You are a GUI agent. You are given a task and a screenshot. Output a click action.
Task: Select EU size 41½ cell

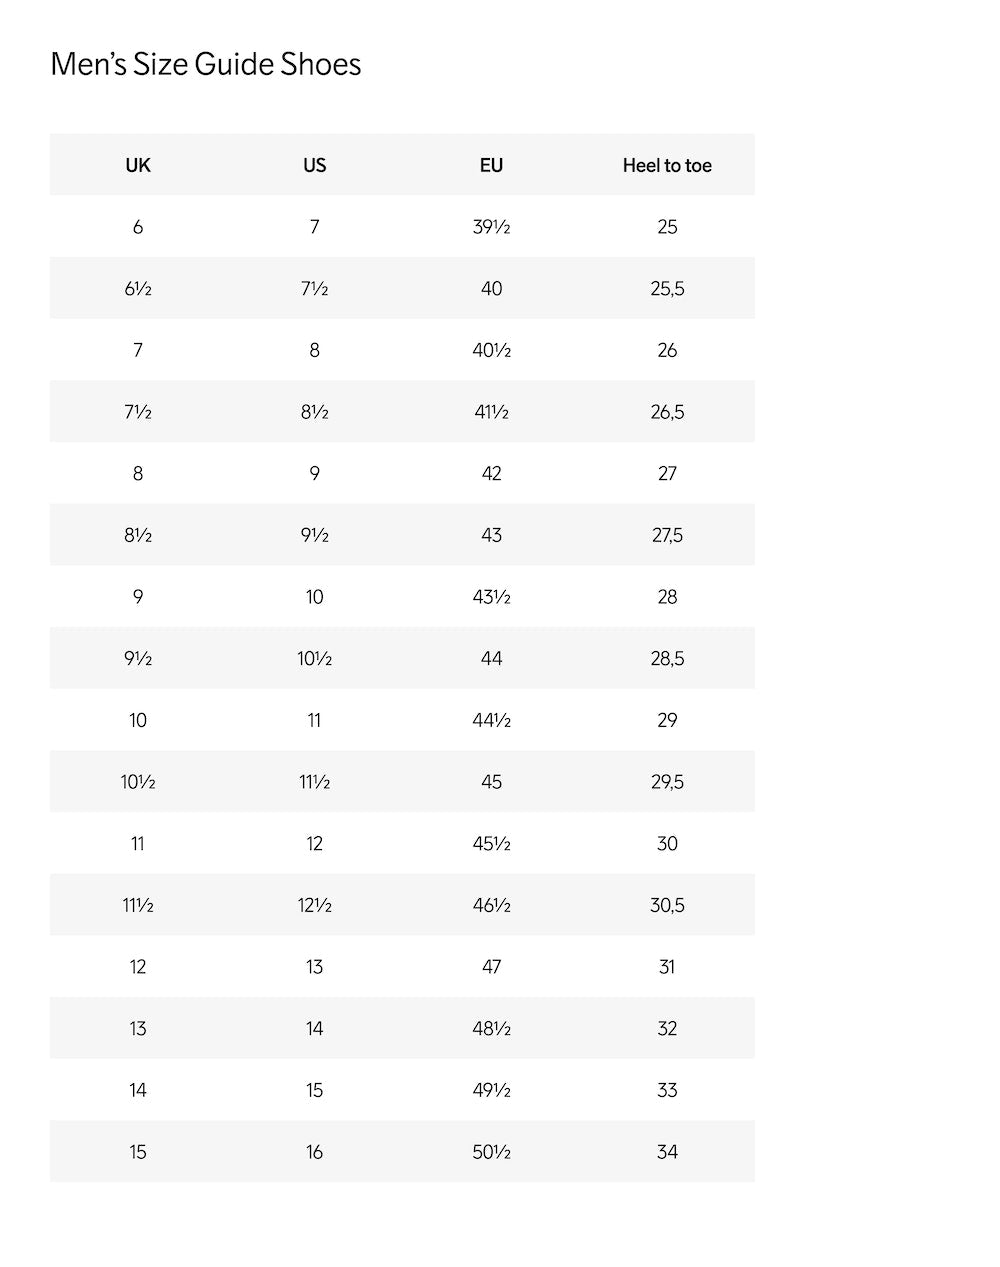click(491, 412)
